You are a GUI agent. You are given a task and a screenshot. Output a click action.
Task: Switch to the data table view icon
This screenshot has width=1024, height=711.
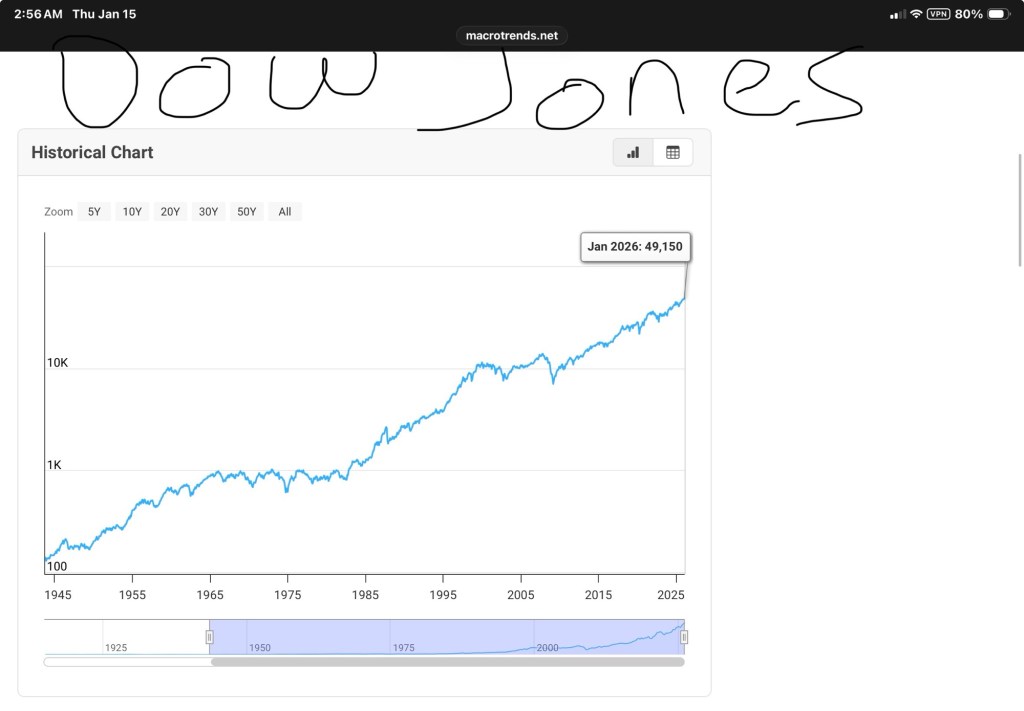coord(673,153)
